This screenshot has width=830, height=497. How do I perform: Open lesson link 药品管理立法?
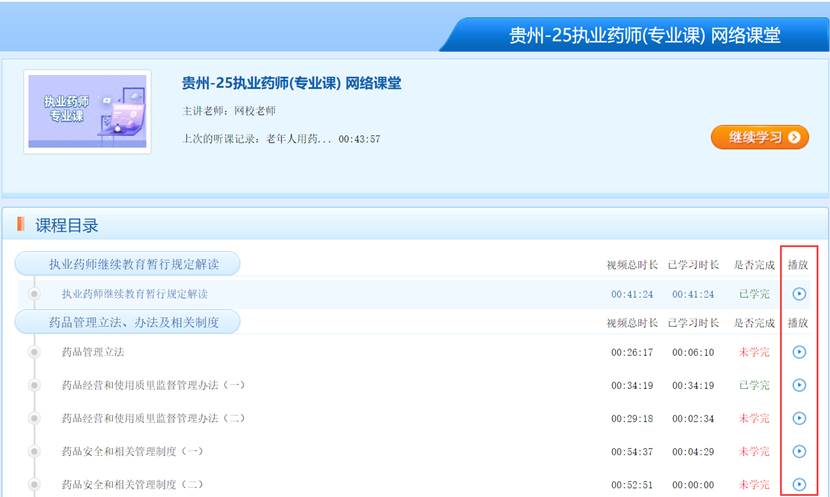tap(93, 352)
